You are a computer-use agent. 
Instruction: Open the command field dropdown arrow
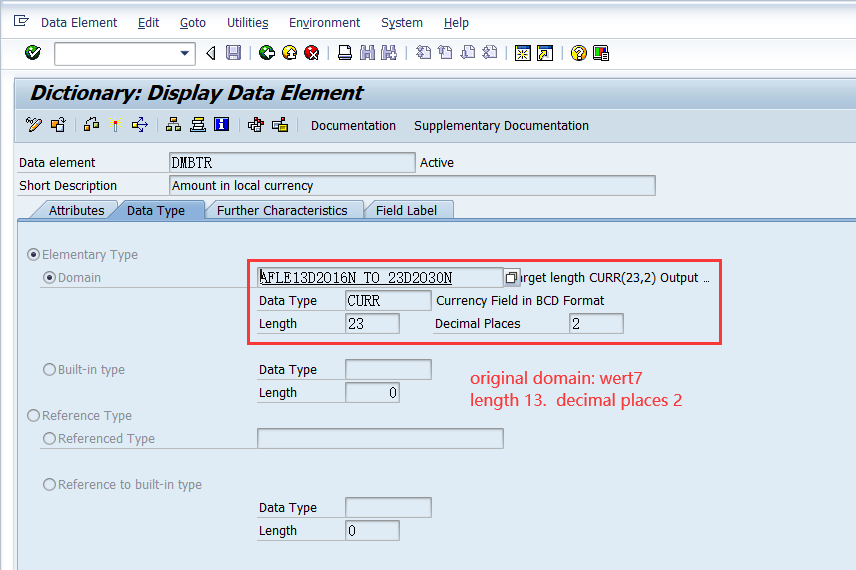tap(185, 54)
